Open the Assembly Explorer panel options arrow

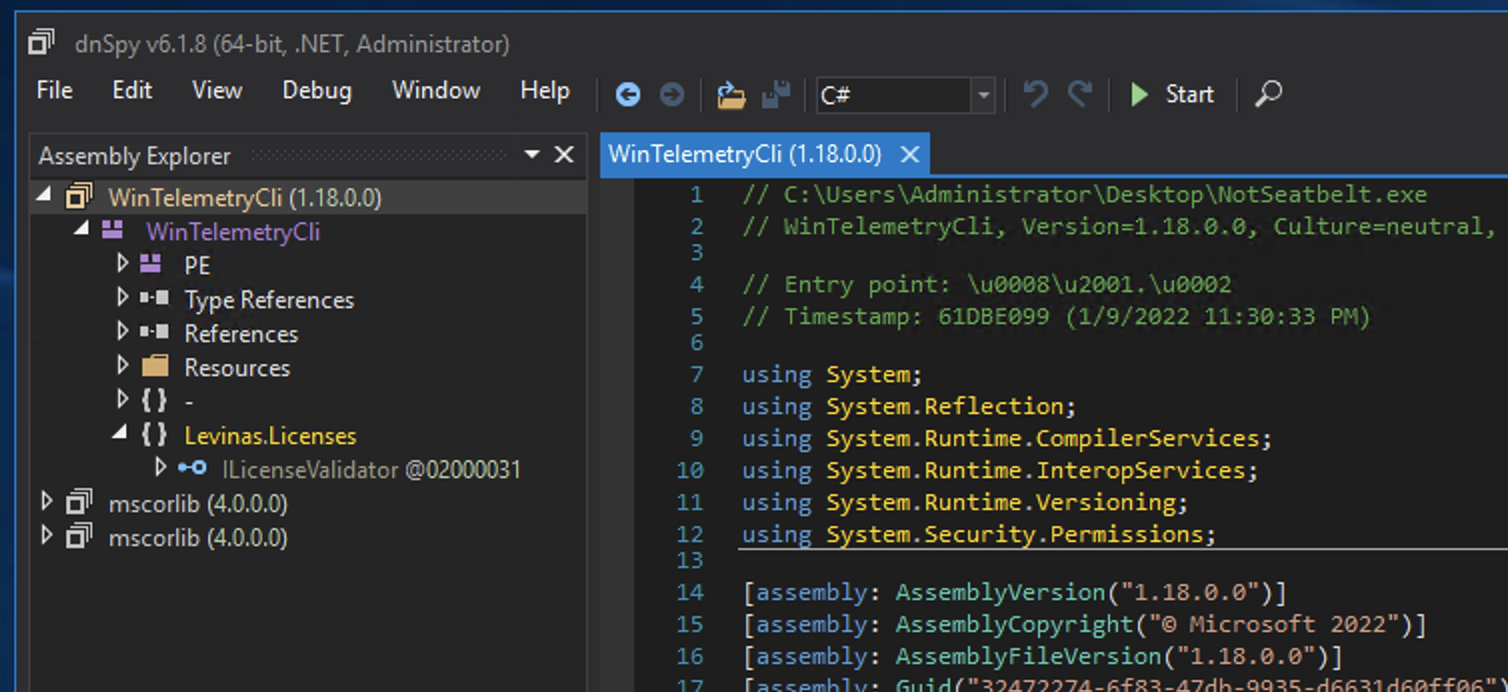point(532,155)
